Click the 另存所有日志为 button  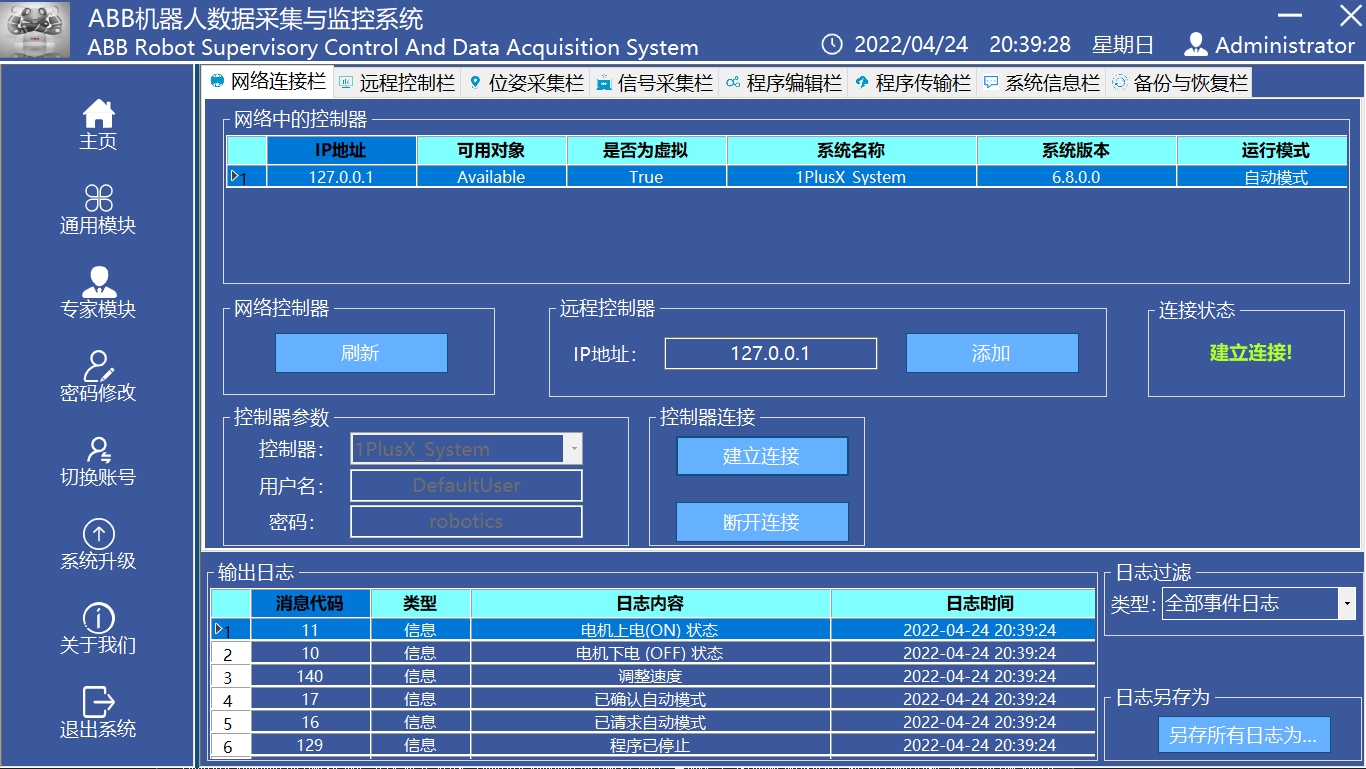pos(1244,735)
